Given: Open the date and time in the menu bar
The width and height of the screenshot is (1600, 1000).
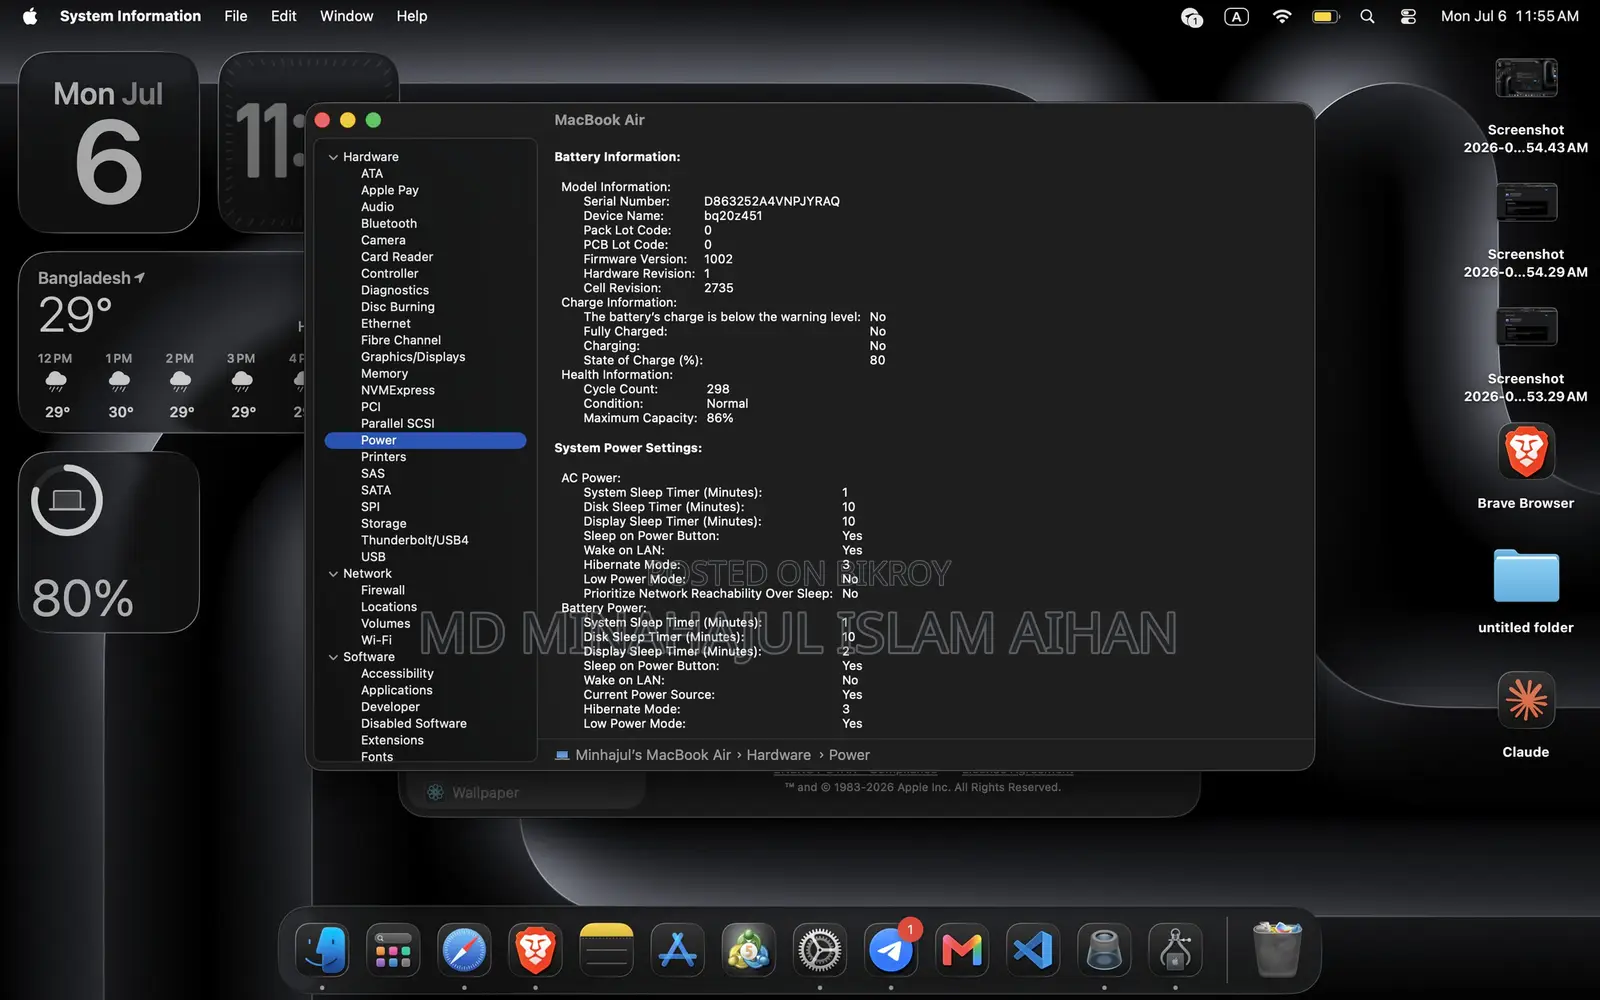Looking at the screenshot, I should (1510, 16).
